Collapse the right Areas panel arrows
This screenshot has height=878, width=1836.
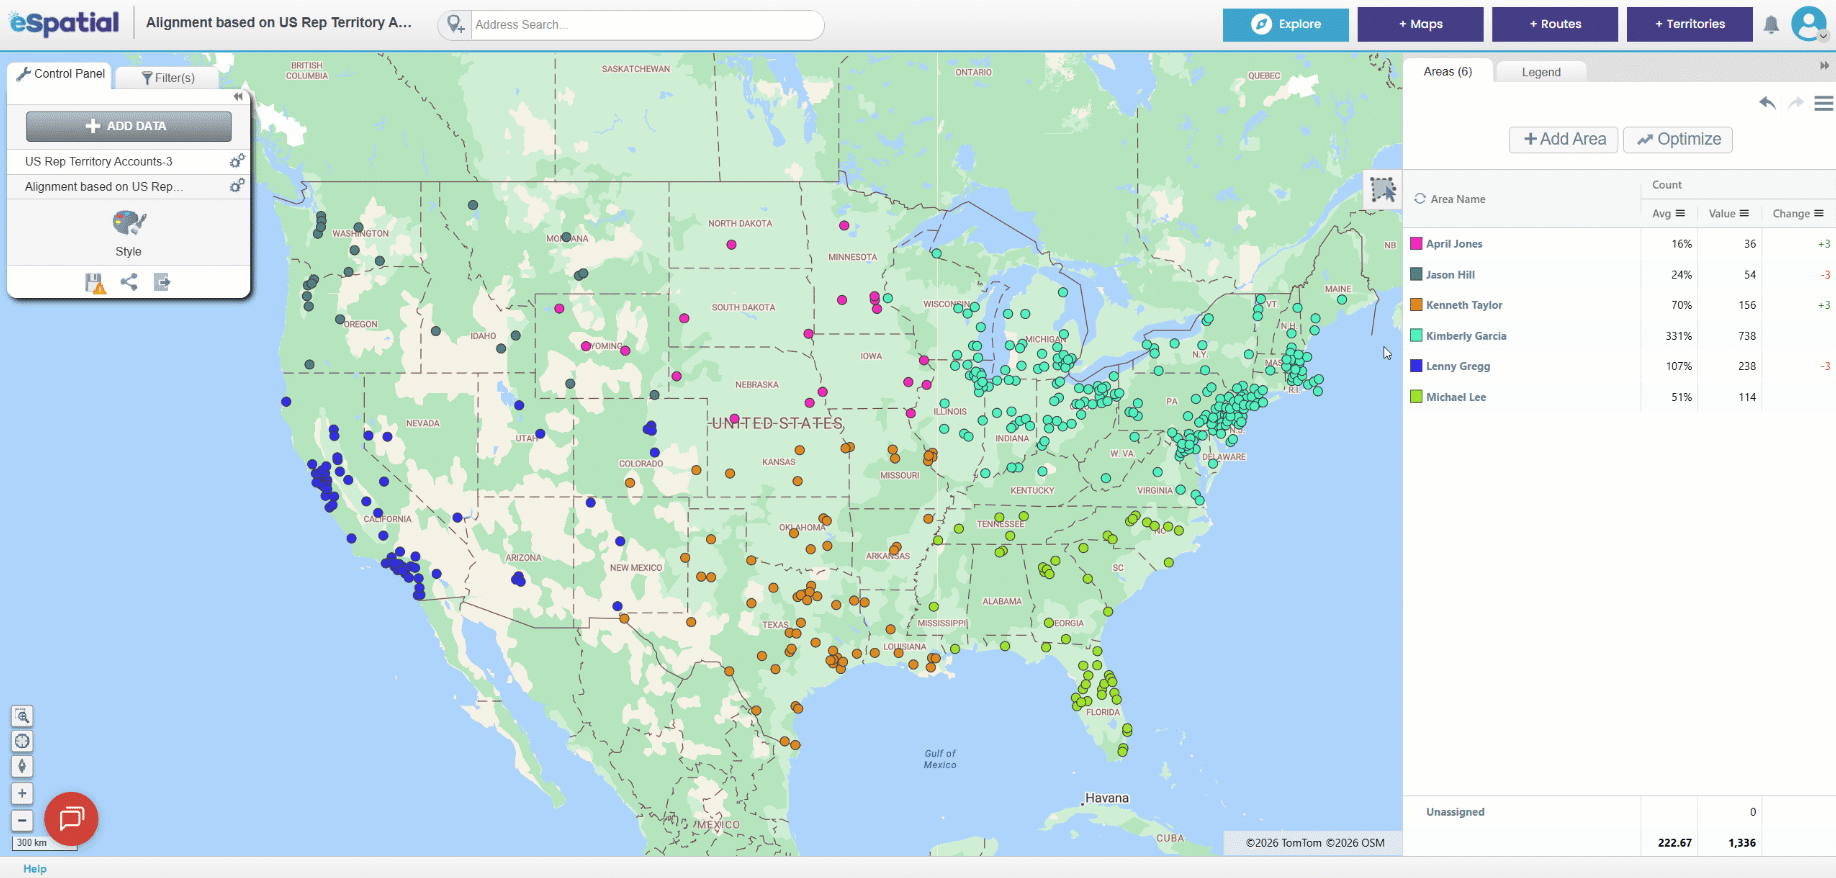[x=1824, y=66]
